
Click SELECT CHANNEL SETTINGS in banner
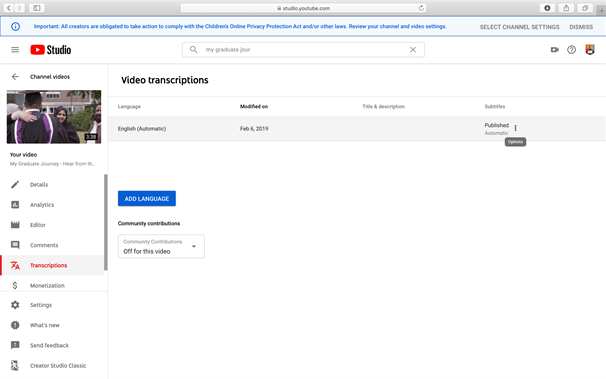tap(519, 27)
